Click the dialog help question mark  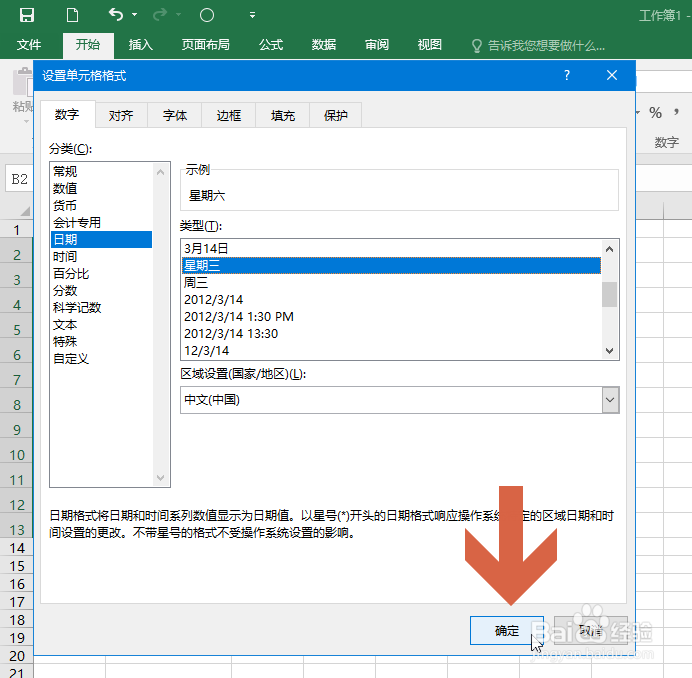point(567,75)
